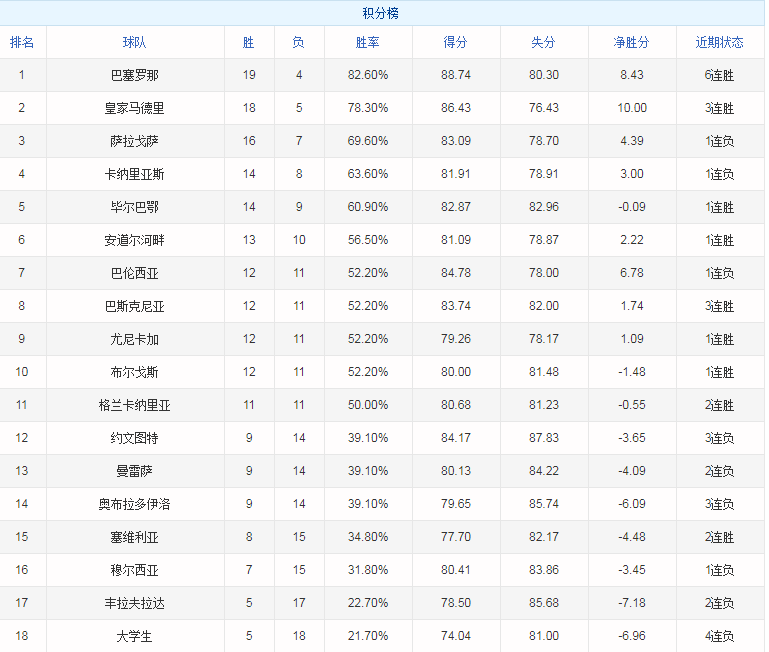Select team name 安道尔河畔
This screenshot has width=769, height=652.
click(134, 240)
